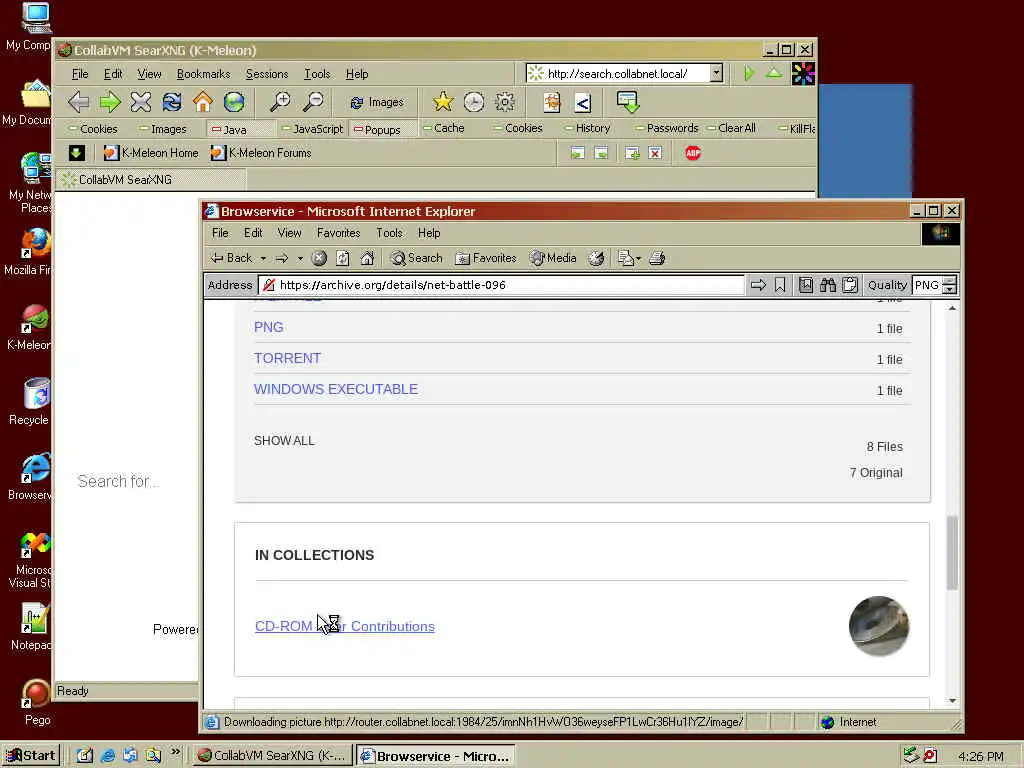Toggle Images privacy setting in K-Meleon
The image size is (1024, 768).
click(163, 129)
